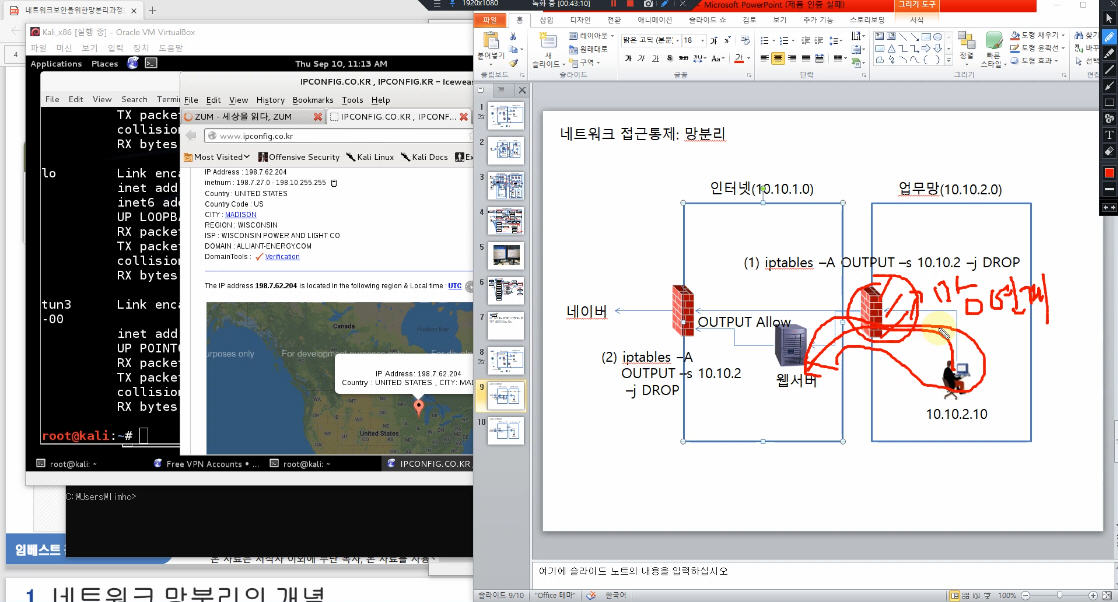Image resolution: width=1118 pixels, height=602 pixels.
Task: Open the Arrange tool in Drawing group
Action: click(966, 47)
